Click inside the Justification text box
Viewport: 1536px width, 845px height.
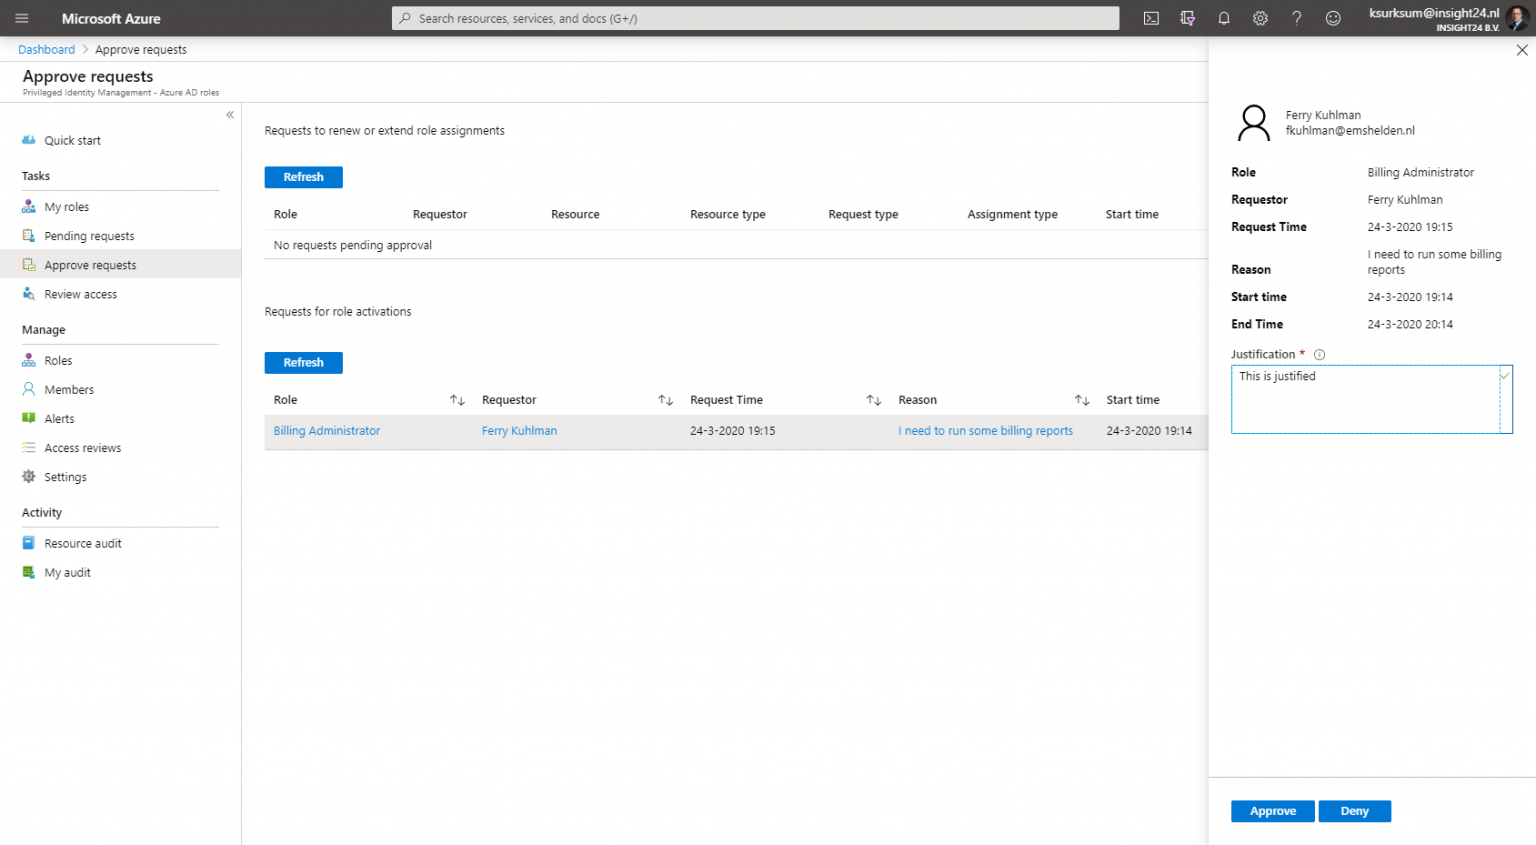coord(1371,399)
